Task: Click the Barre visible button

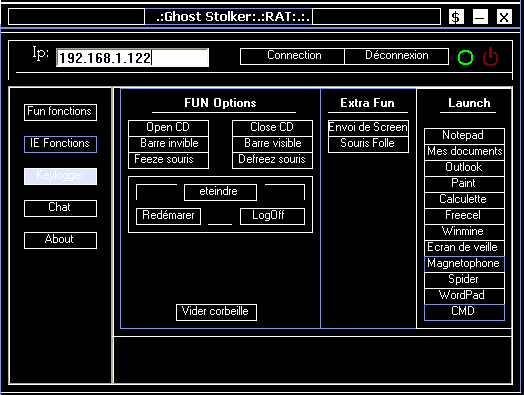Action: tap(272, 144)
